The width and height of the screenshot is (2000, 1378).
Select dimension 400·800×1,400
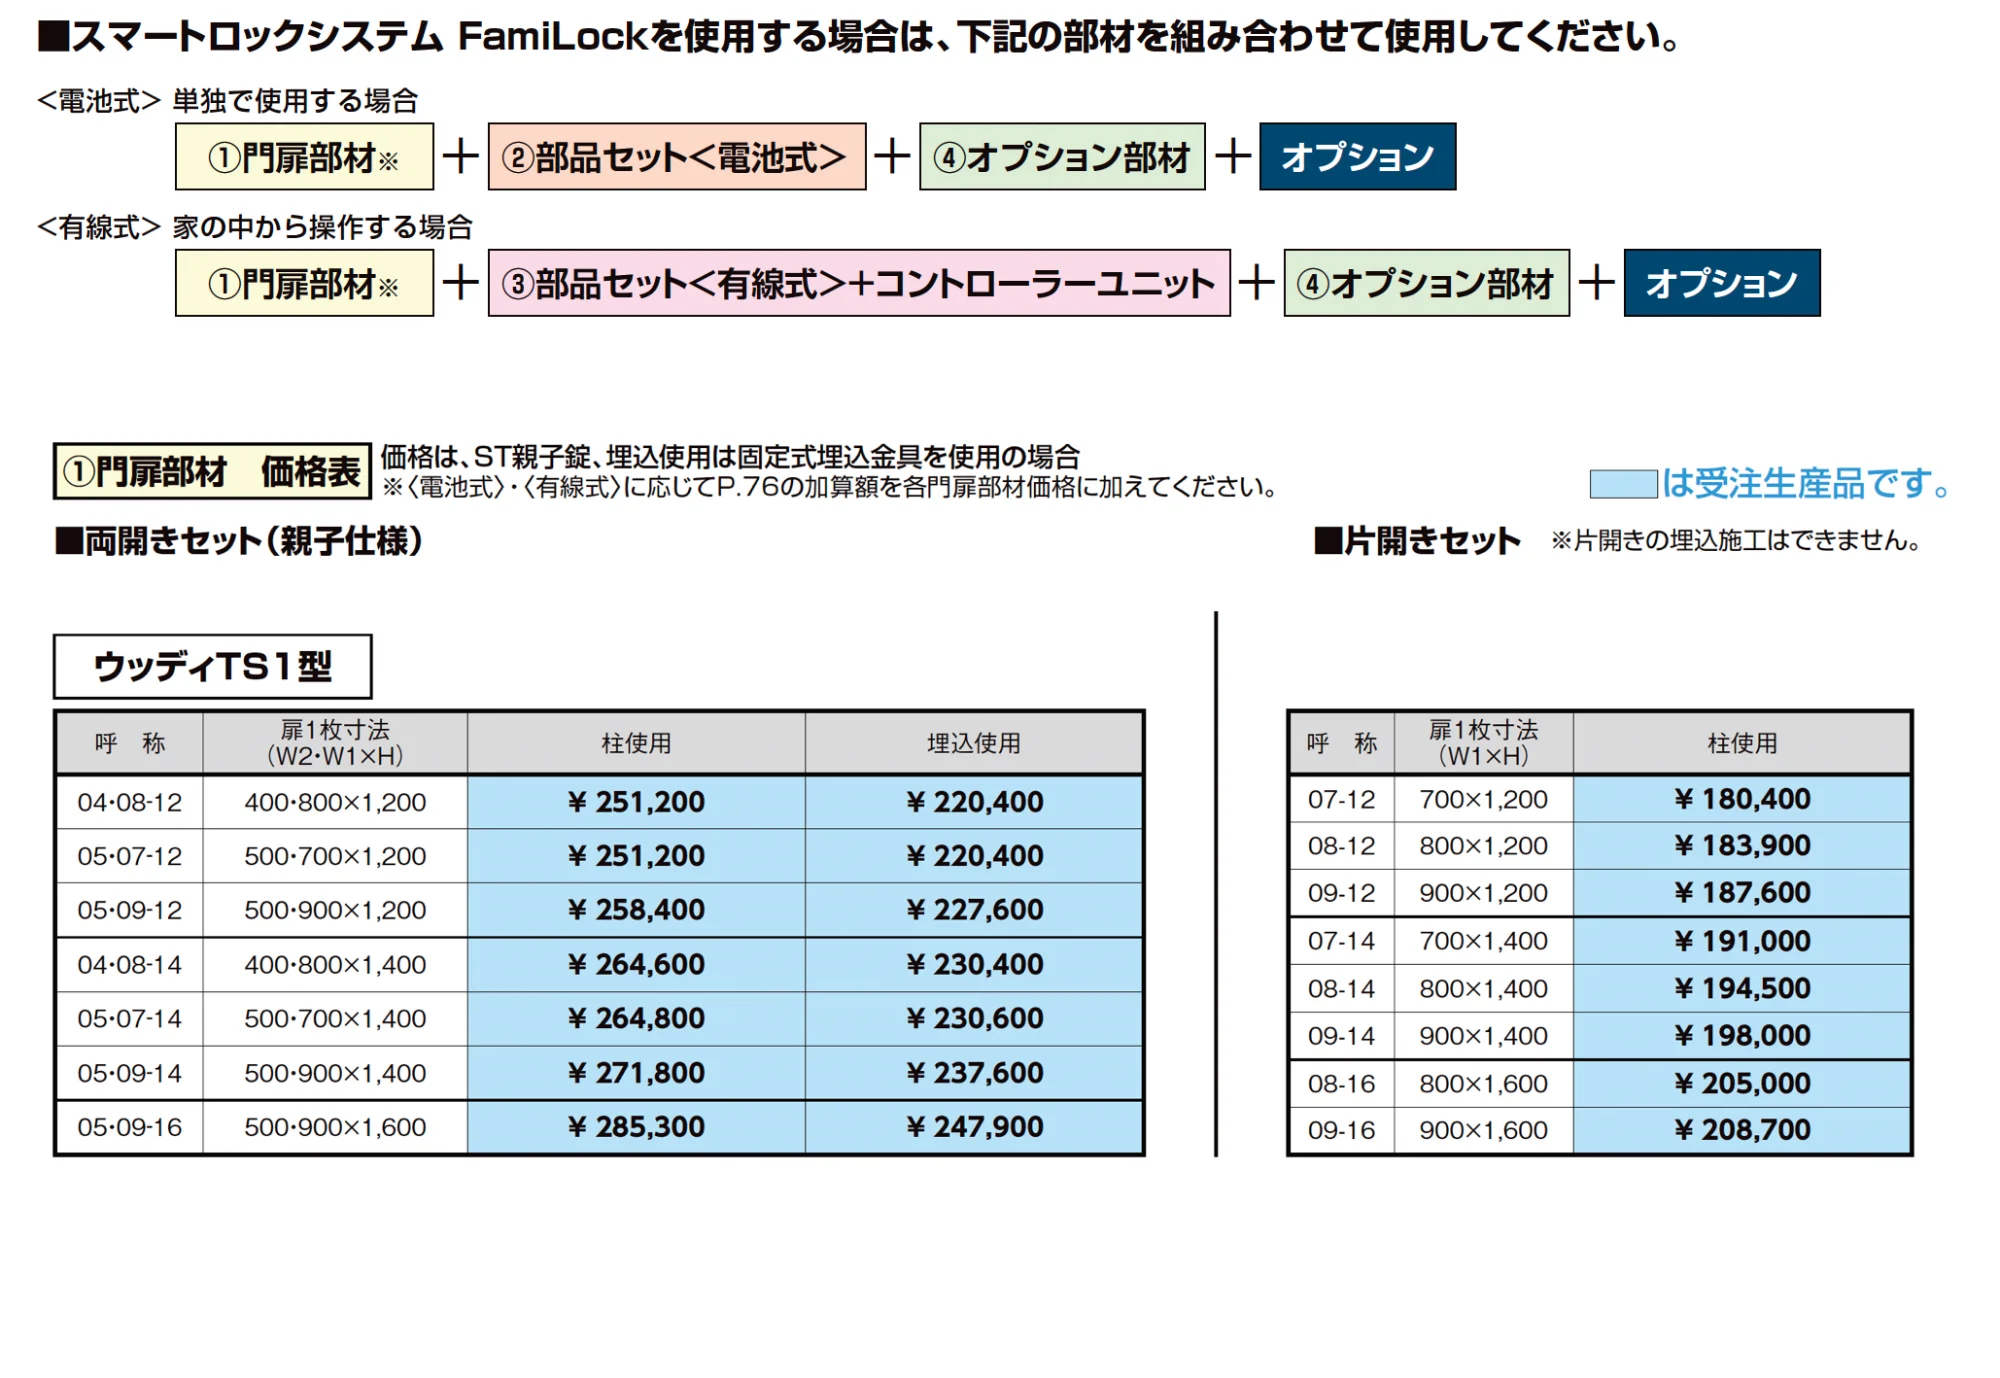(335, 965)
